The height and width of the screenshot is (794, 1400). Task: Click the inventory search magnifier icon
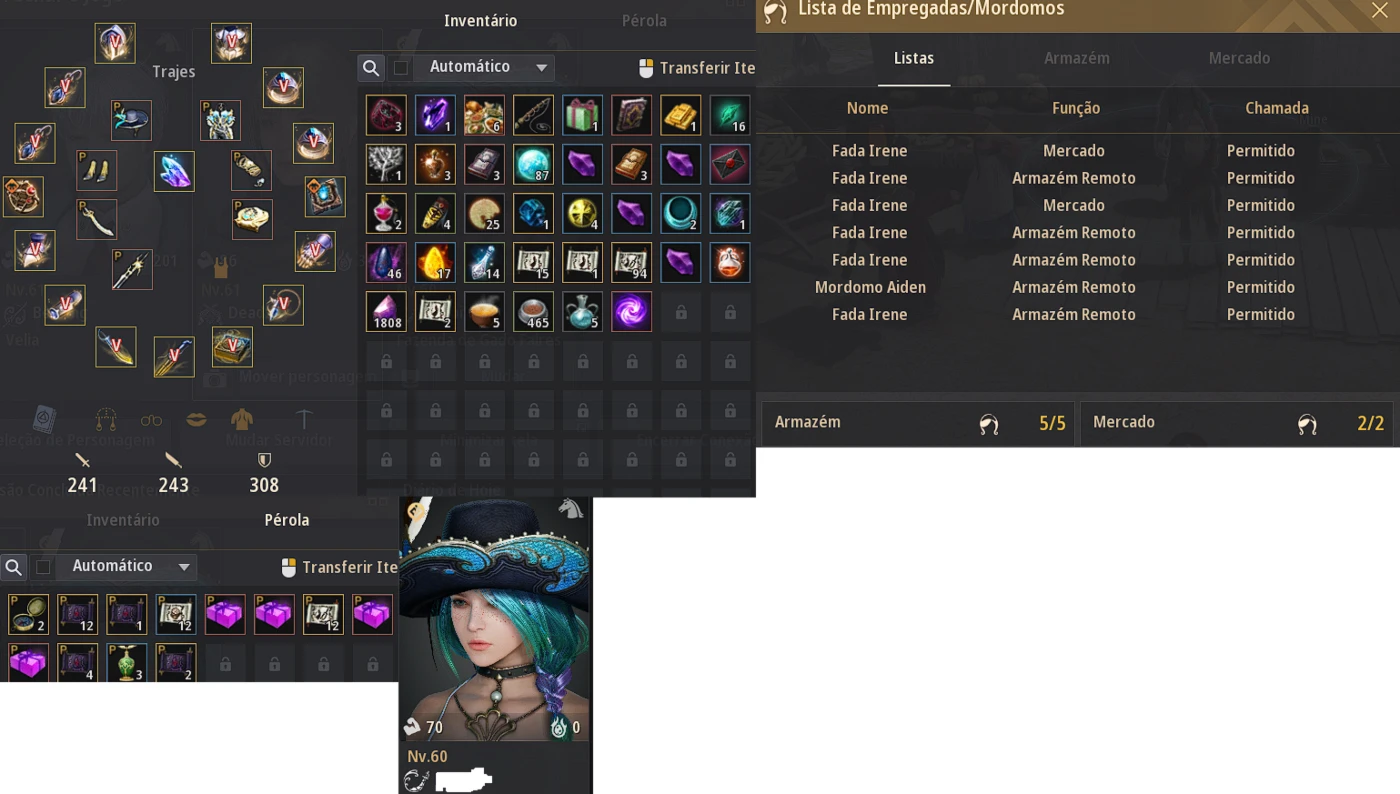point(371,68)
